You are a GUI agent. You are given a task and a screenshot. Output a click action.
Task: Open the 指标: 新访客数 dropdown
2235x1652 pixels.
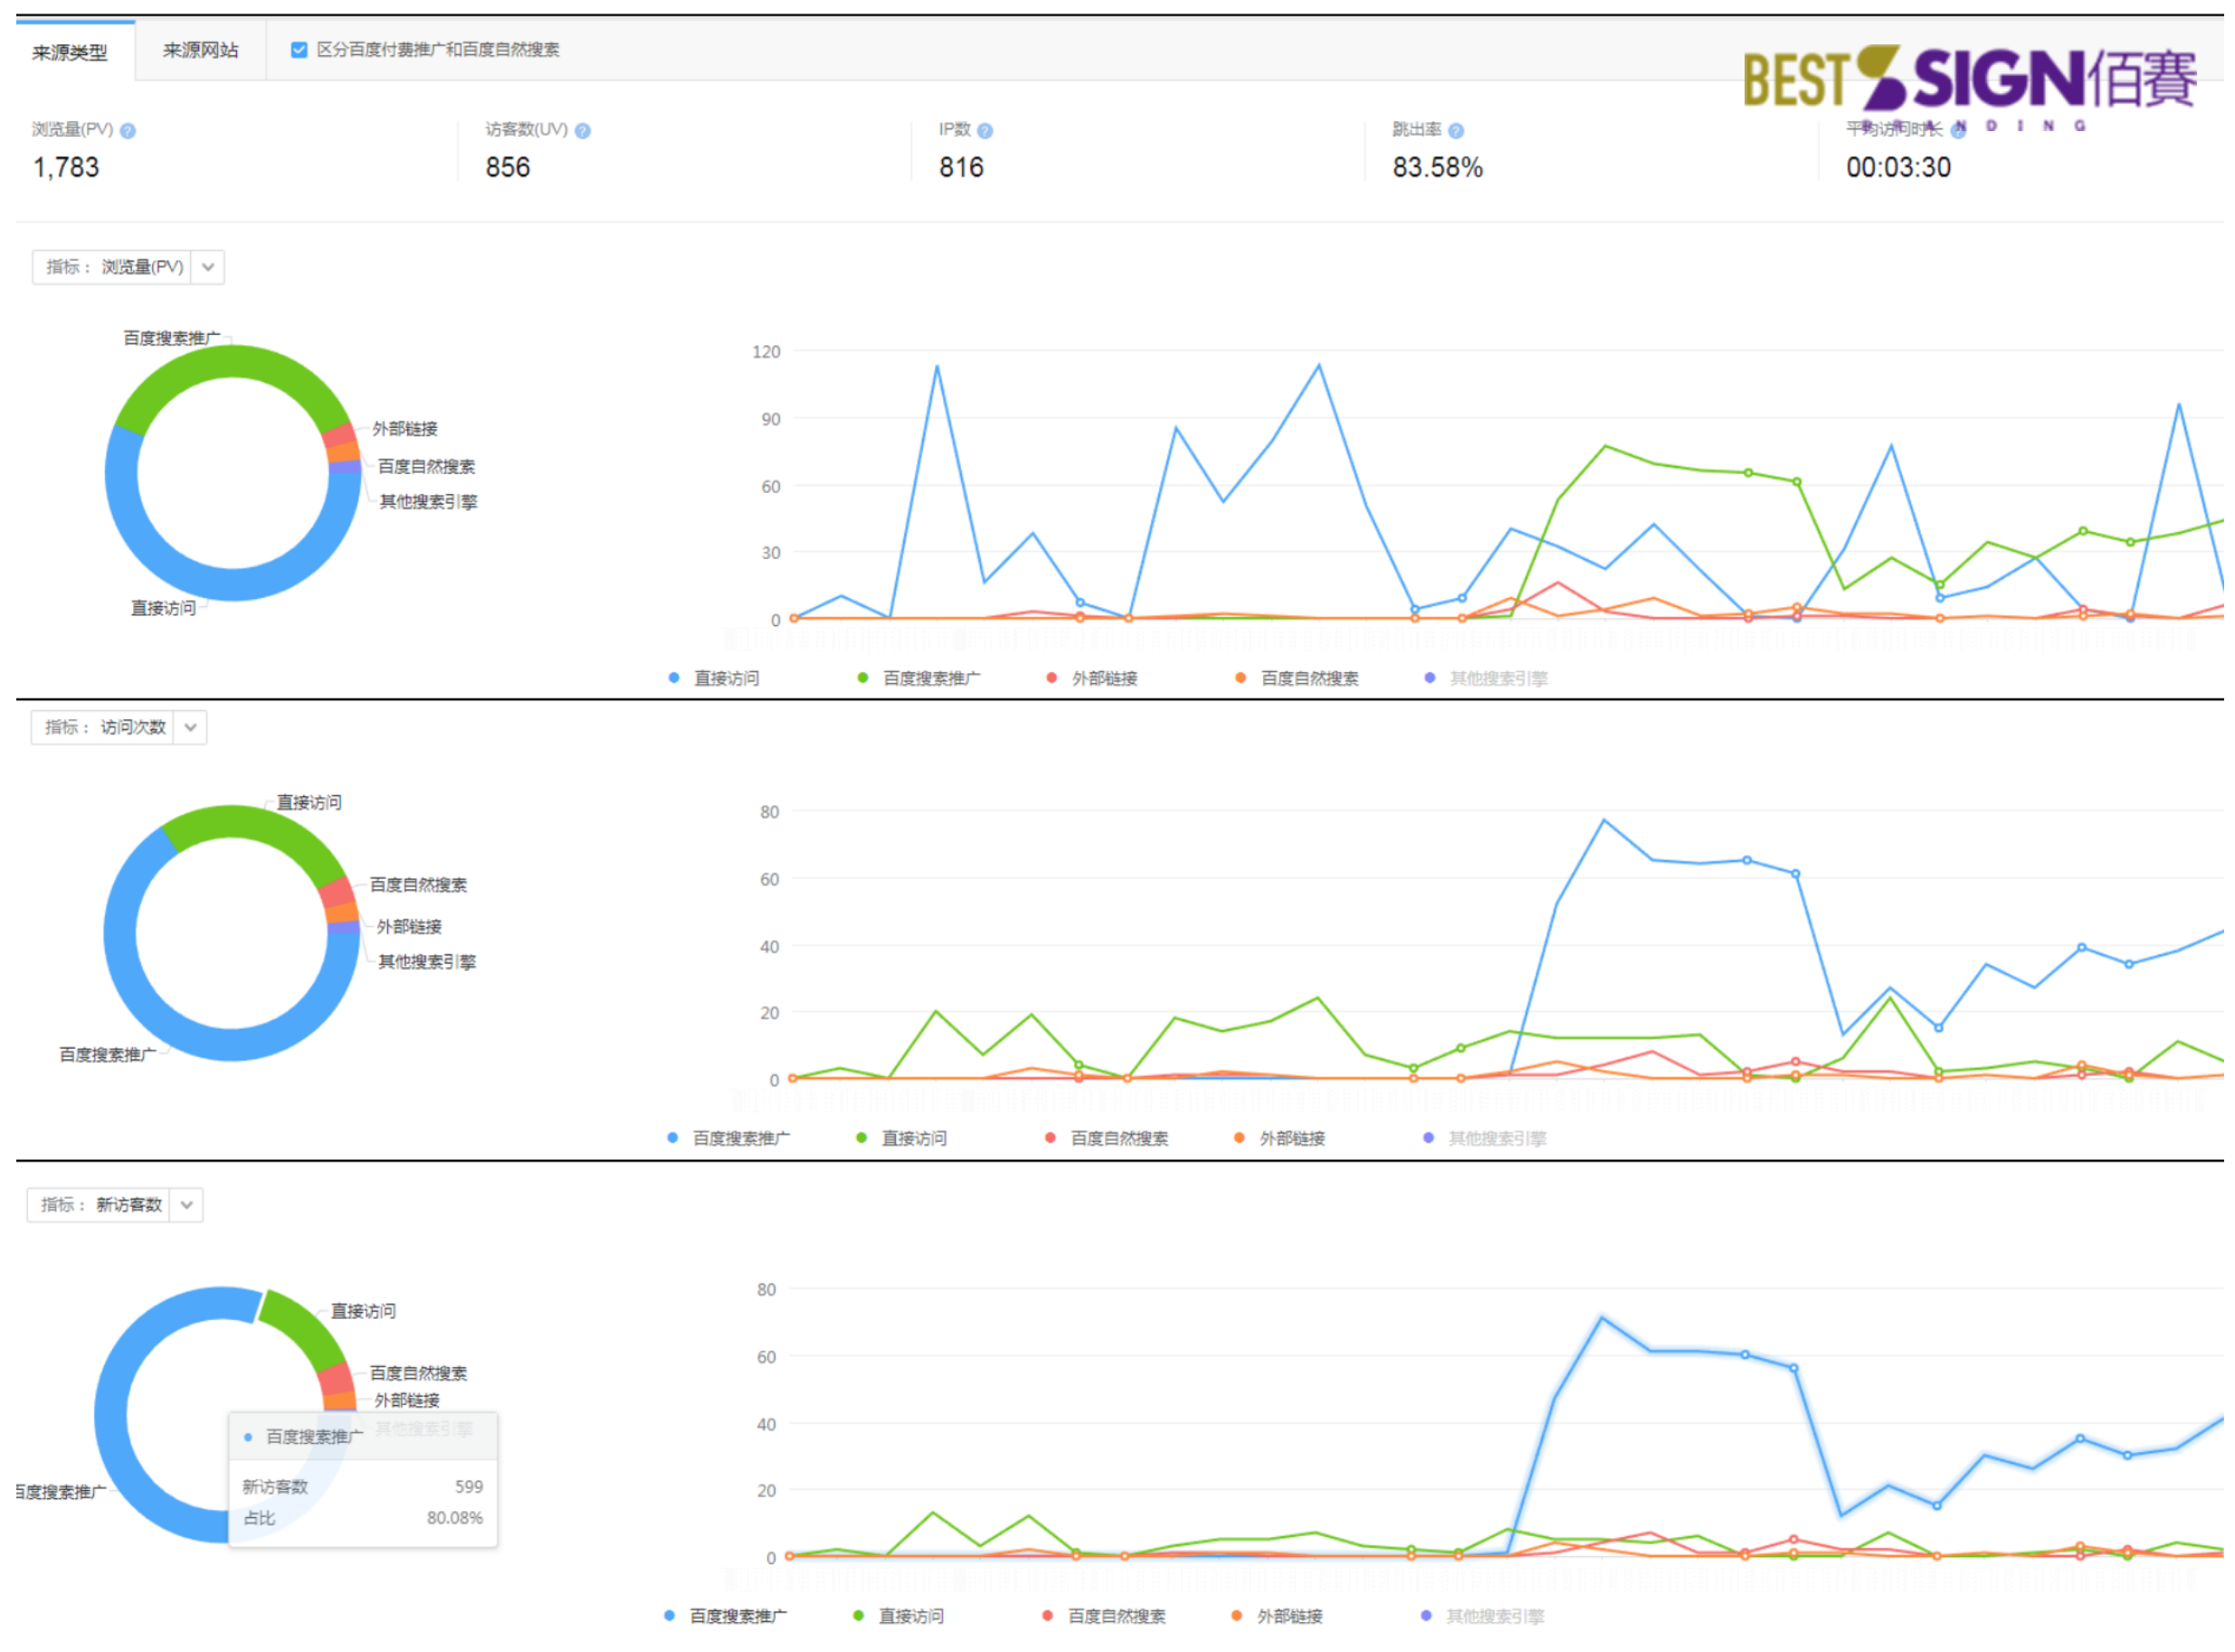pos(115,1206)
